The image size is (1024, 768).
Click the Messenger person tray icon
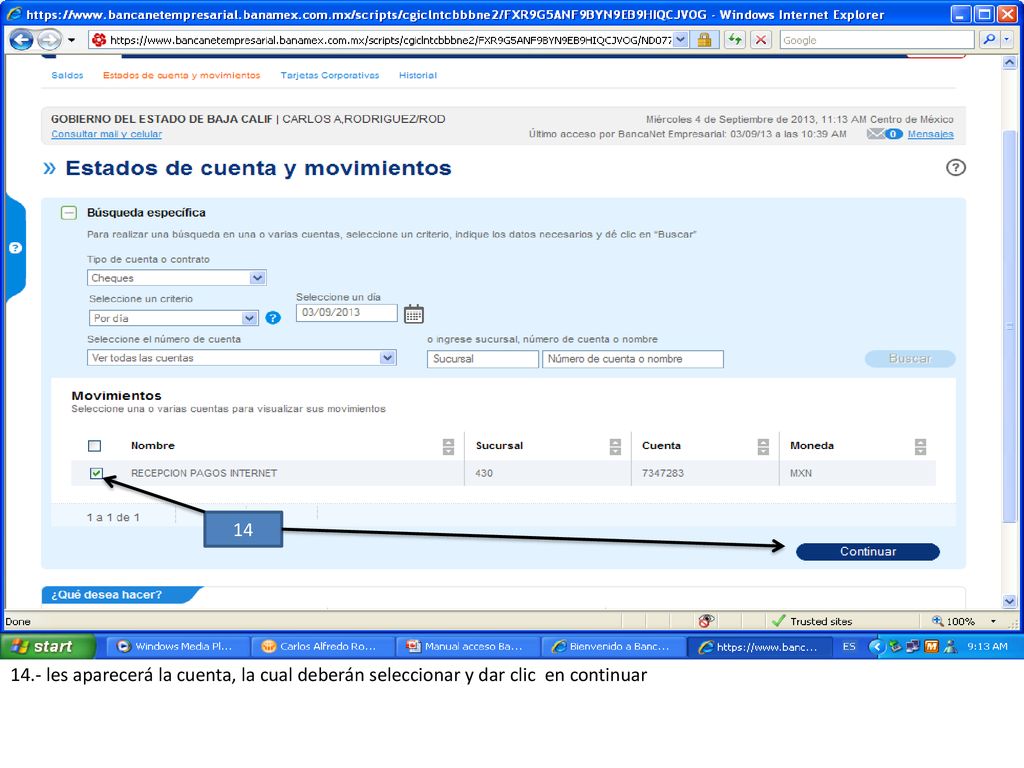pos(950,646)
